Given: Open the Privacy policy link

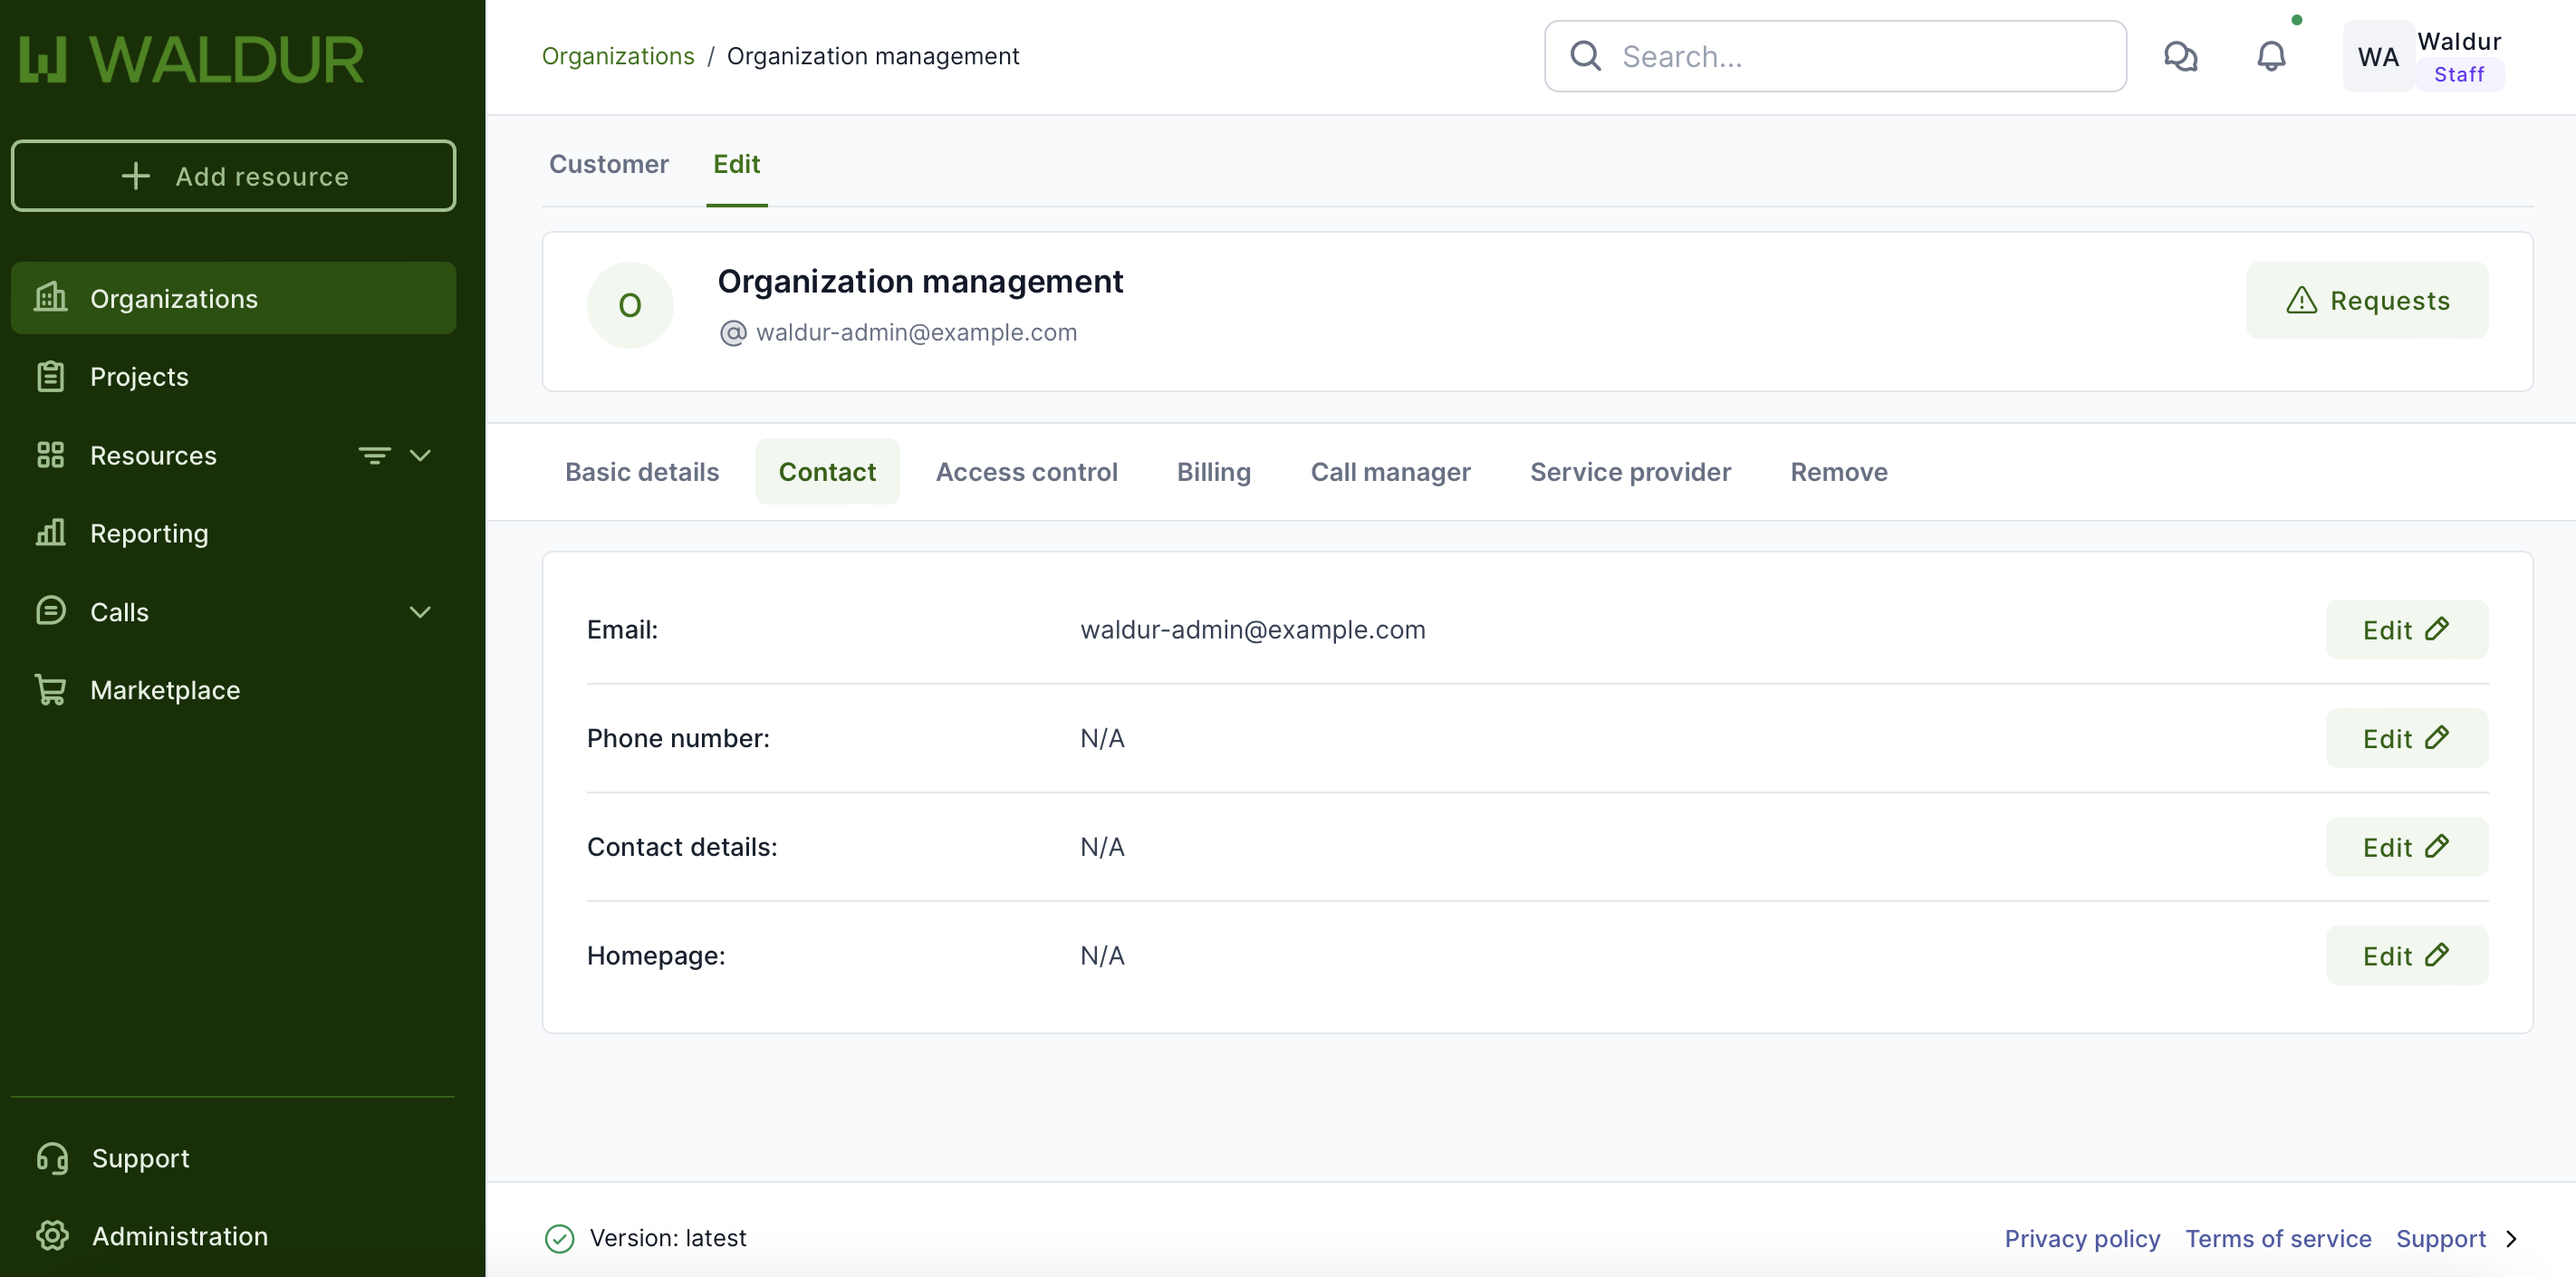Looking at the screenshot, I should point(2081,1238).
